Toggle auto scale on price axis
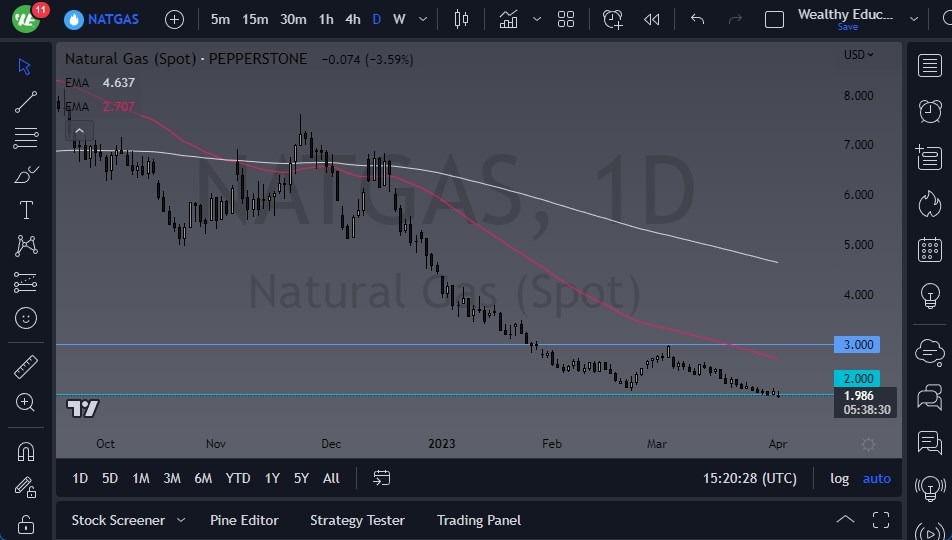 click(x=877, y=479)
